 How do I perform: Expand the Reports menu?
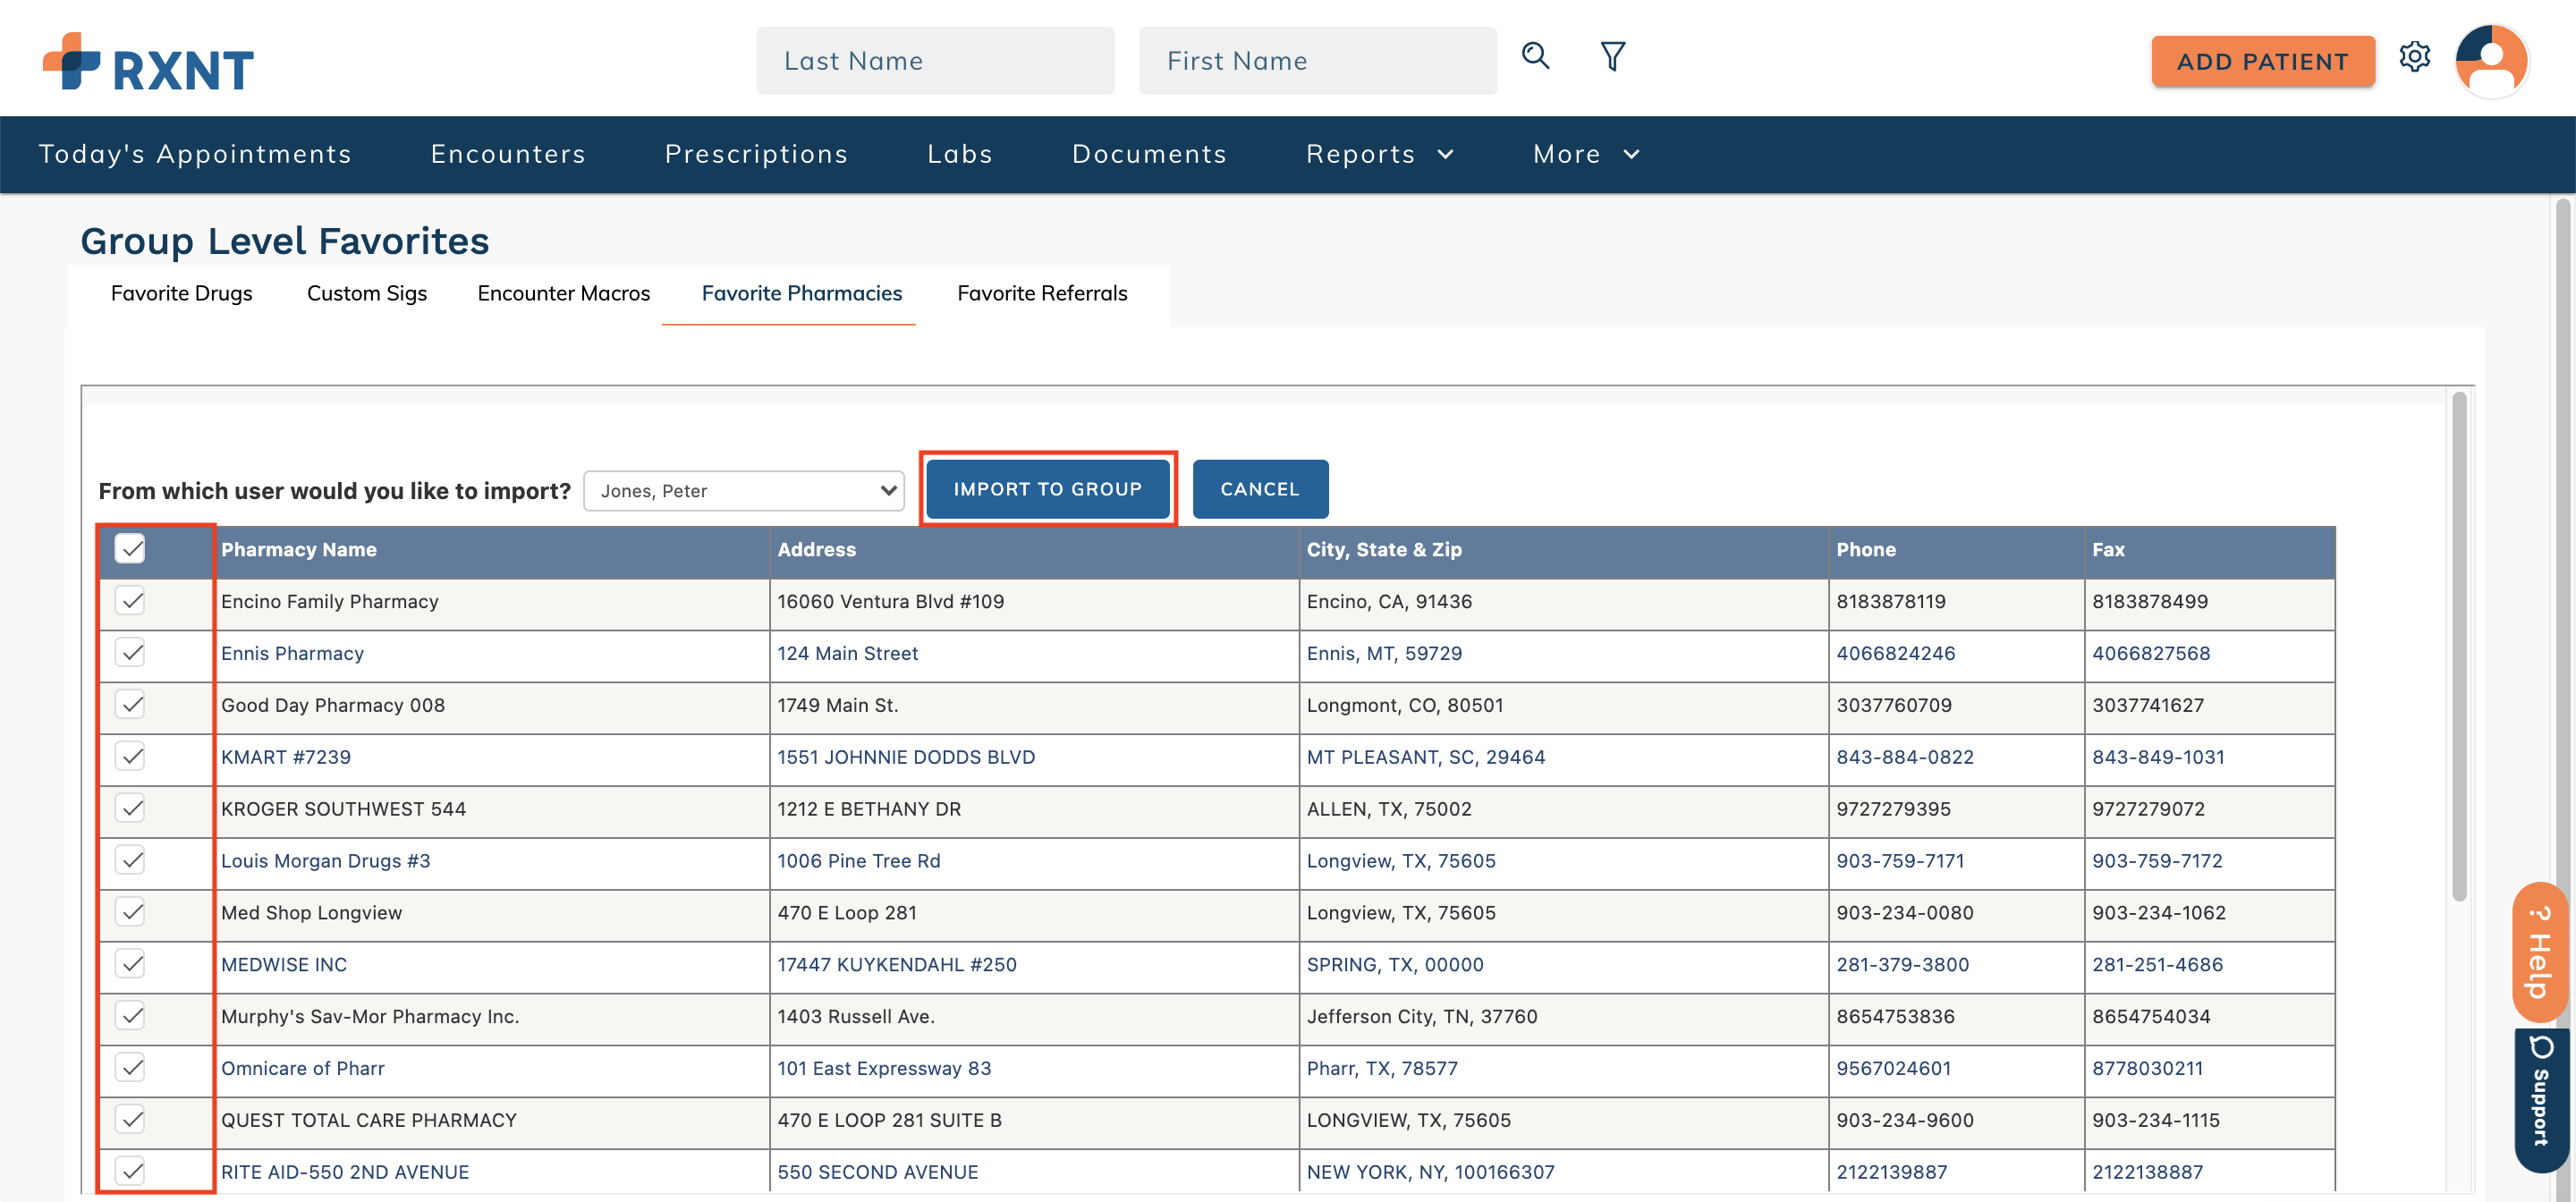point(1379,154)
